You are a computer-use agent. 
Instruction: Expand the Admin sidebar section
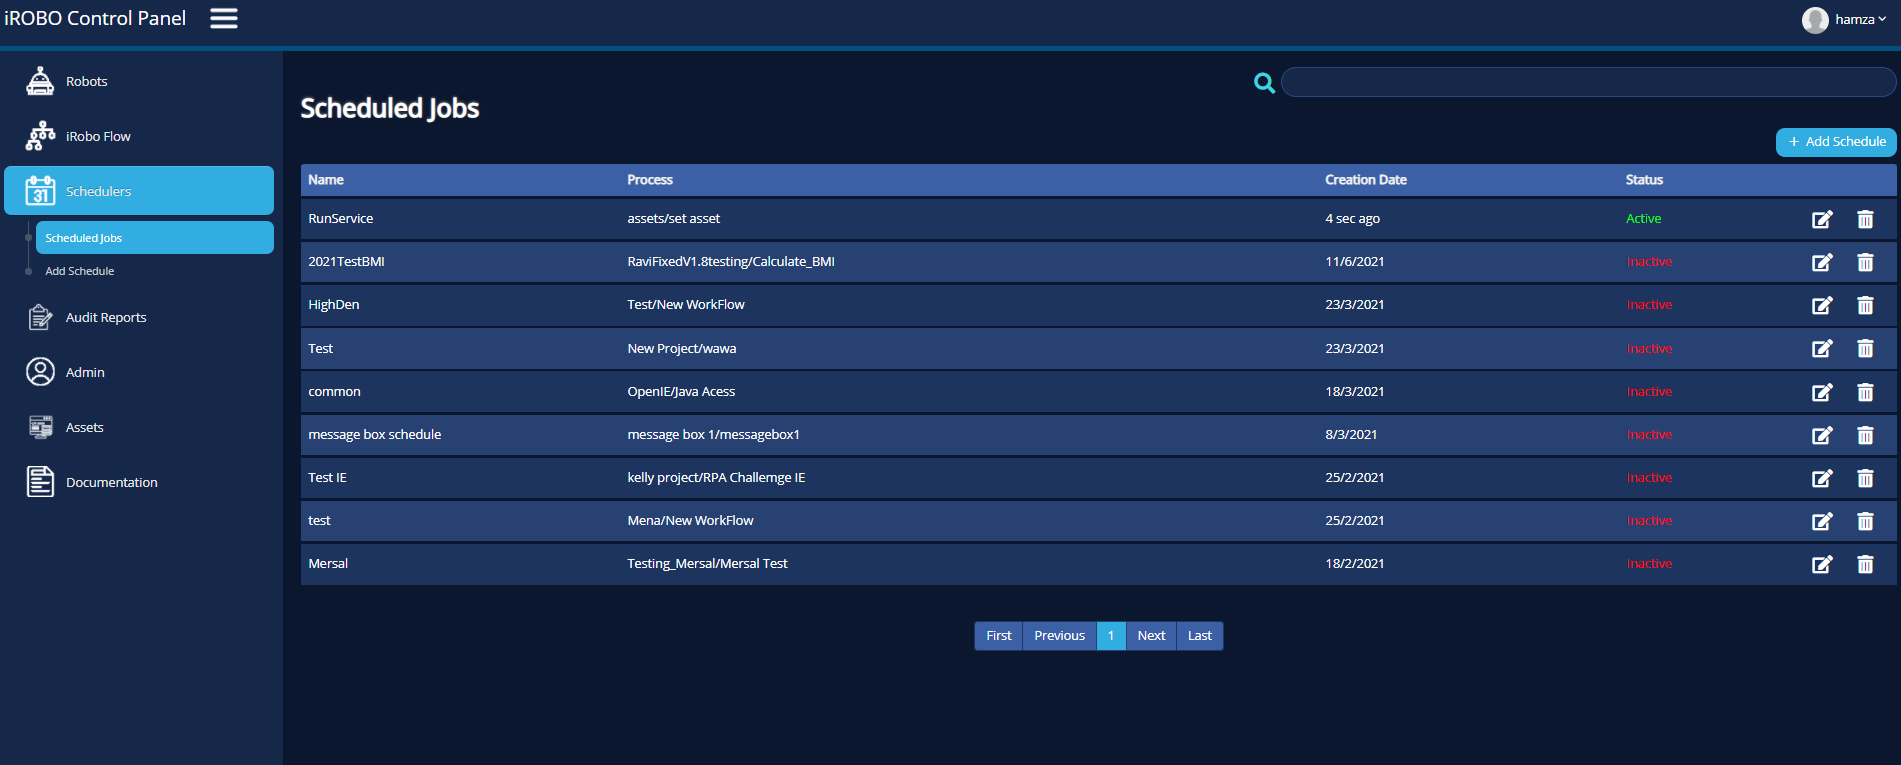[x=85, y=372]
